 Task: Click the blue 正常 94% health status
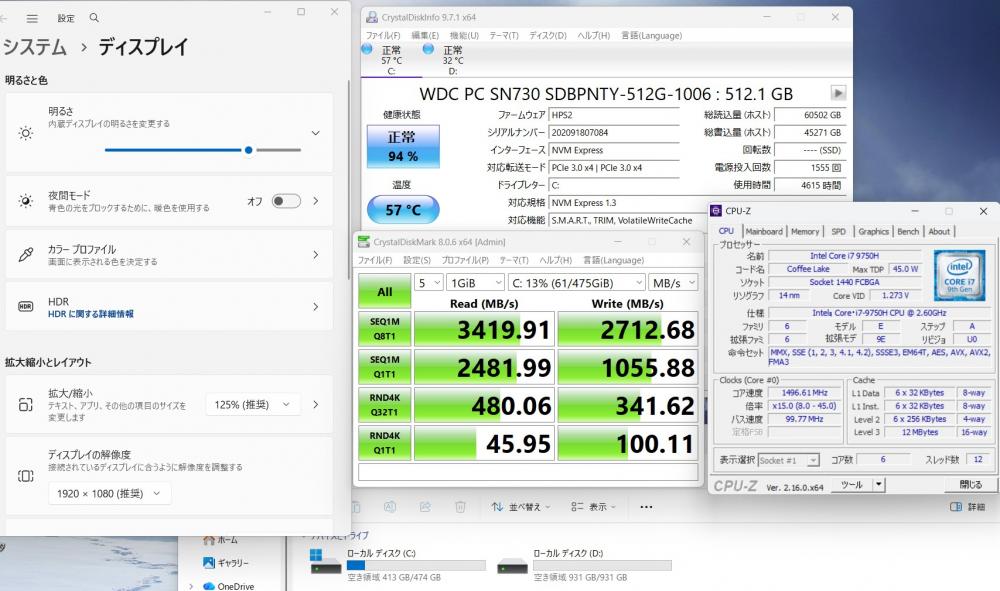(403, 147)
